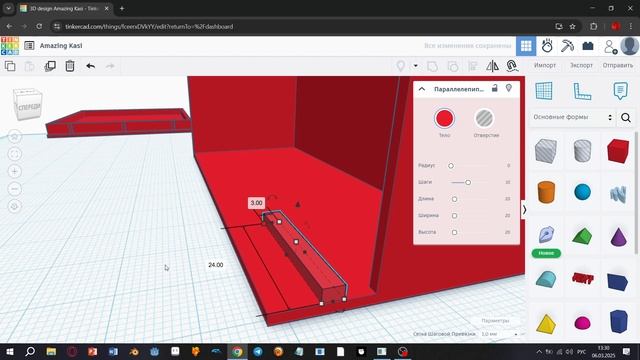Open the notes tool
Screen dimensions: 640x360
[x=620, y=91]
